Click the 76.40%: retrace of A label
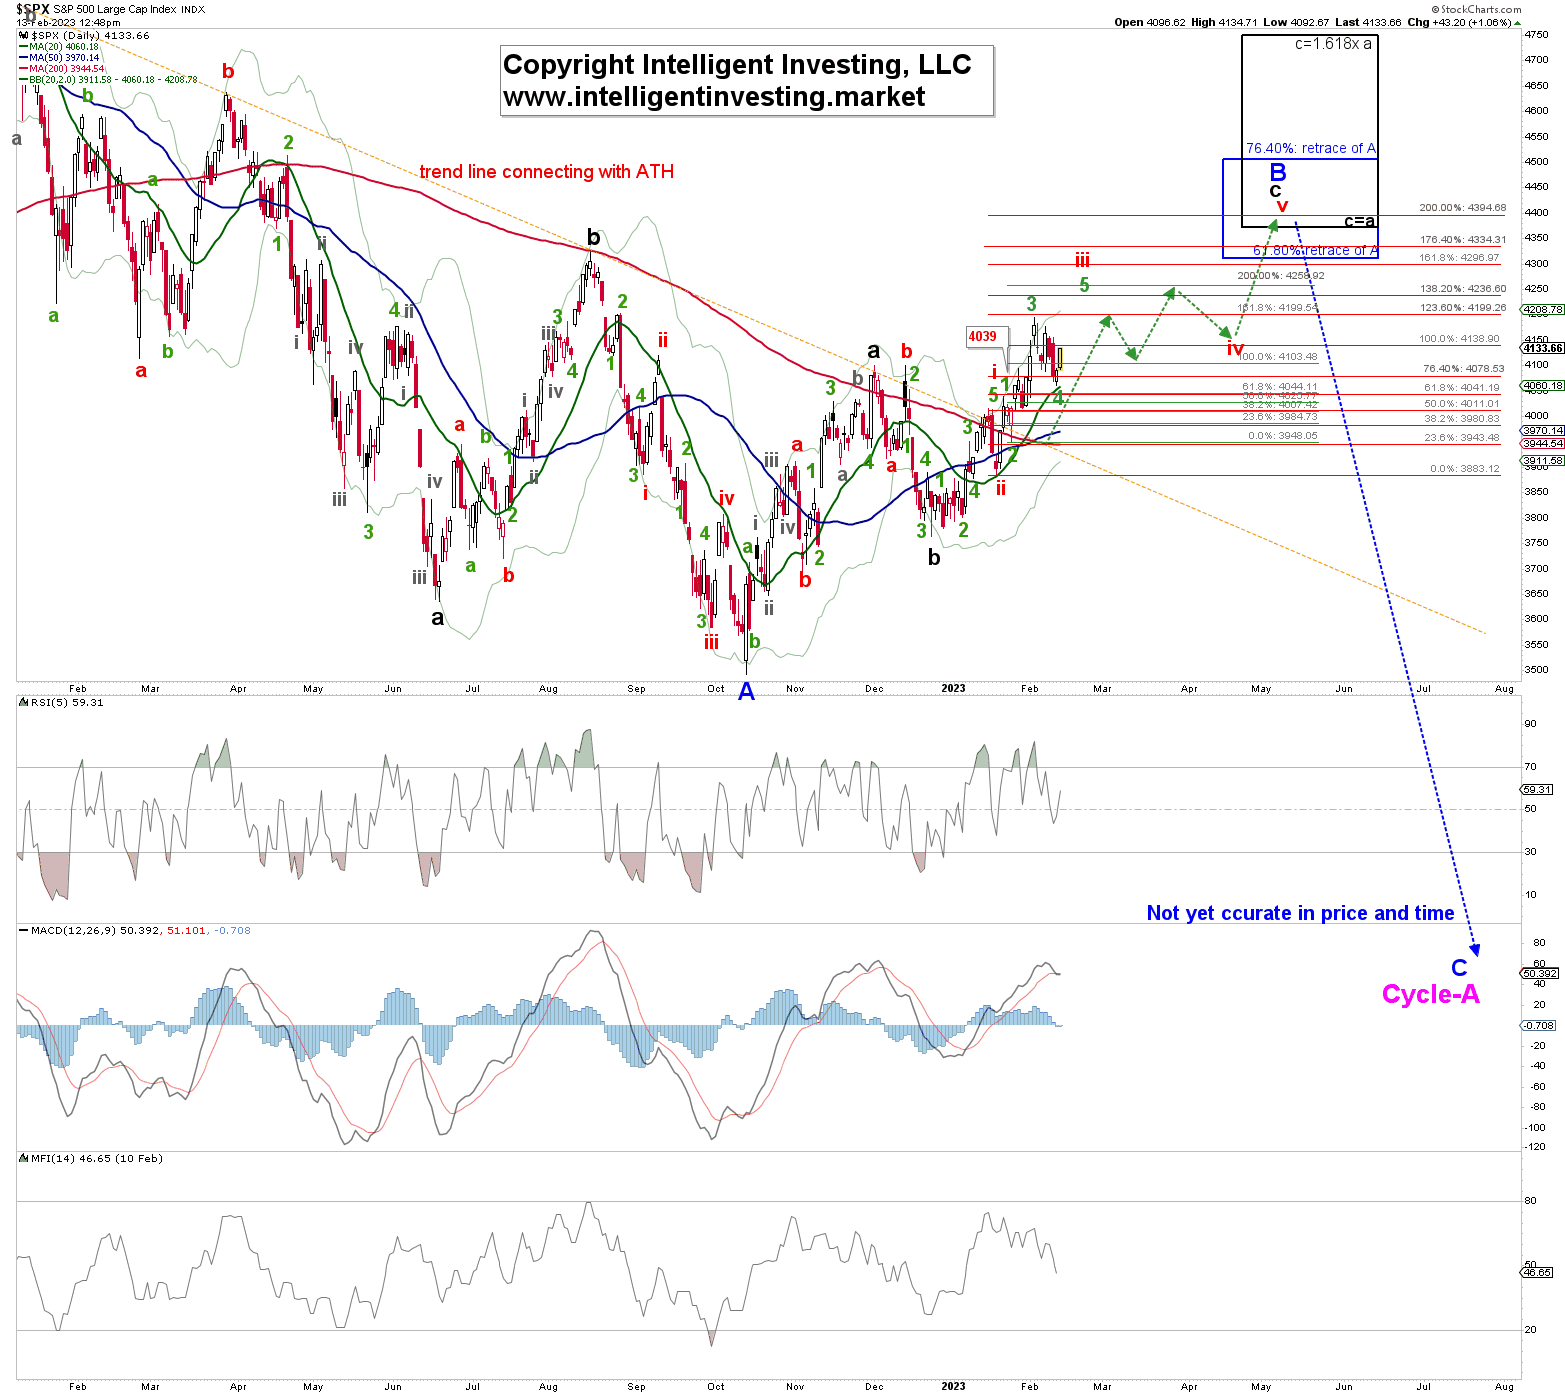 pyautogui.click(x=1311, y=148)
